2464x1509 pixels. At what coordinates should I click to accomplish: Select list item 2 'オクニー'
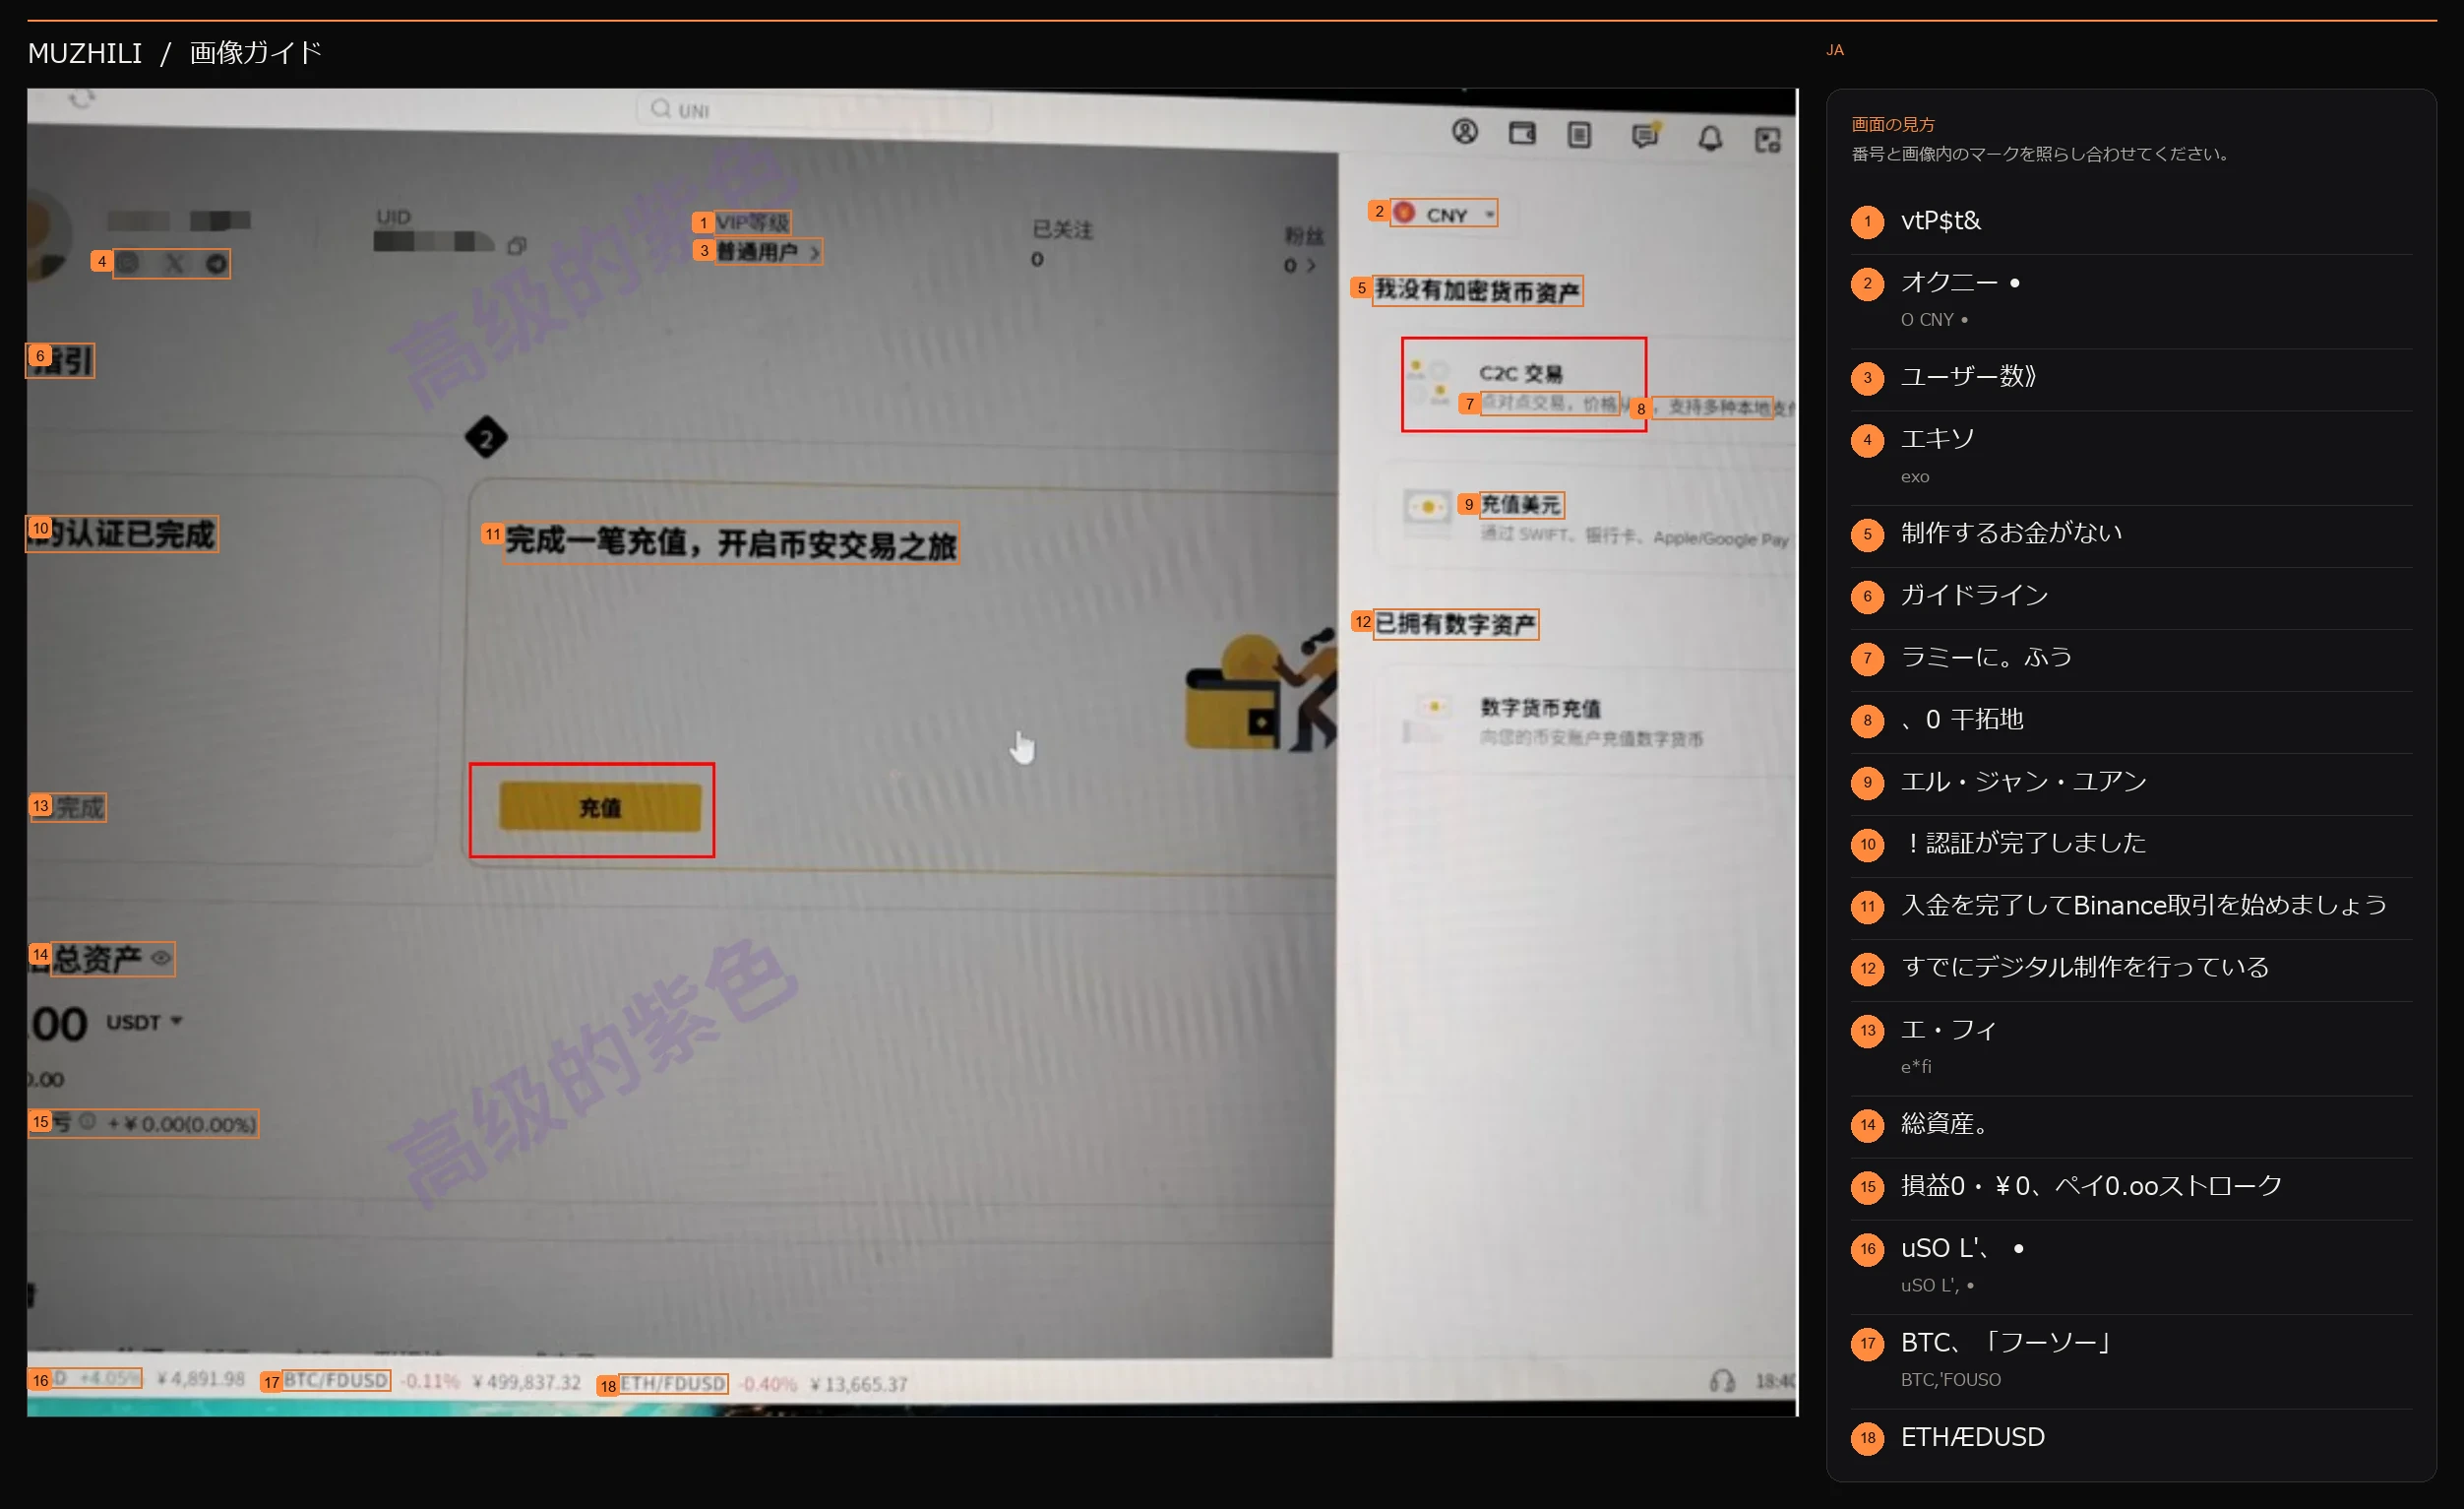2131,299
